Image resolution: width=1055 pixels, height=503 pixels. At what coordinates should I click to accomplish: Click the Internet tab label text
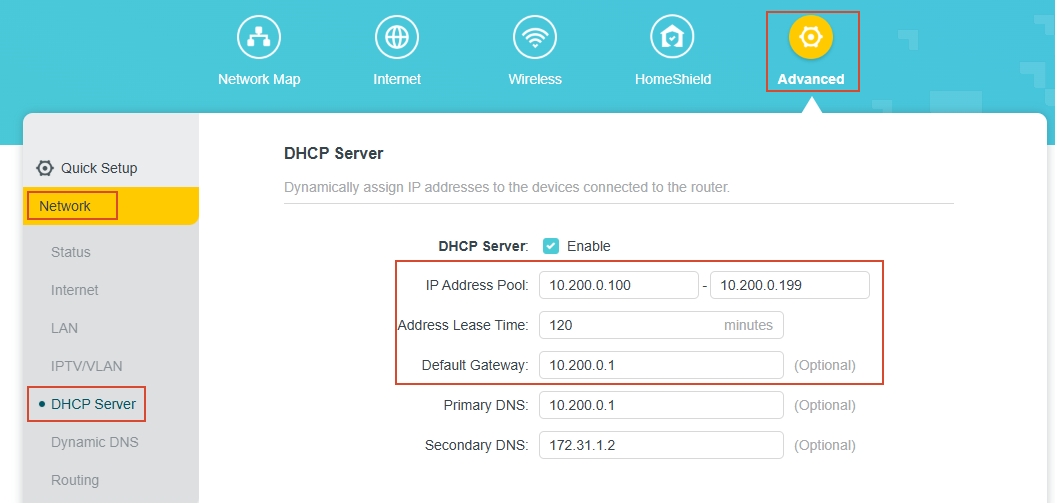(x=397, y=79)
